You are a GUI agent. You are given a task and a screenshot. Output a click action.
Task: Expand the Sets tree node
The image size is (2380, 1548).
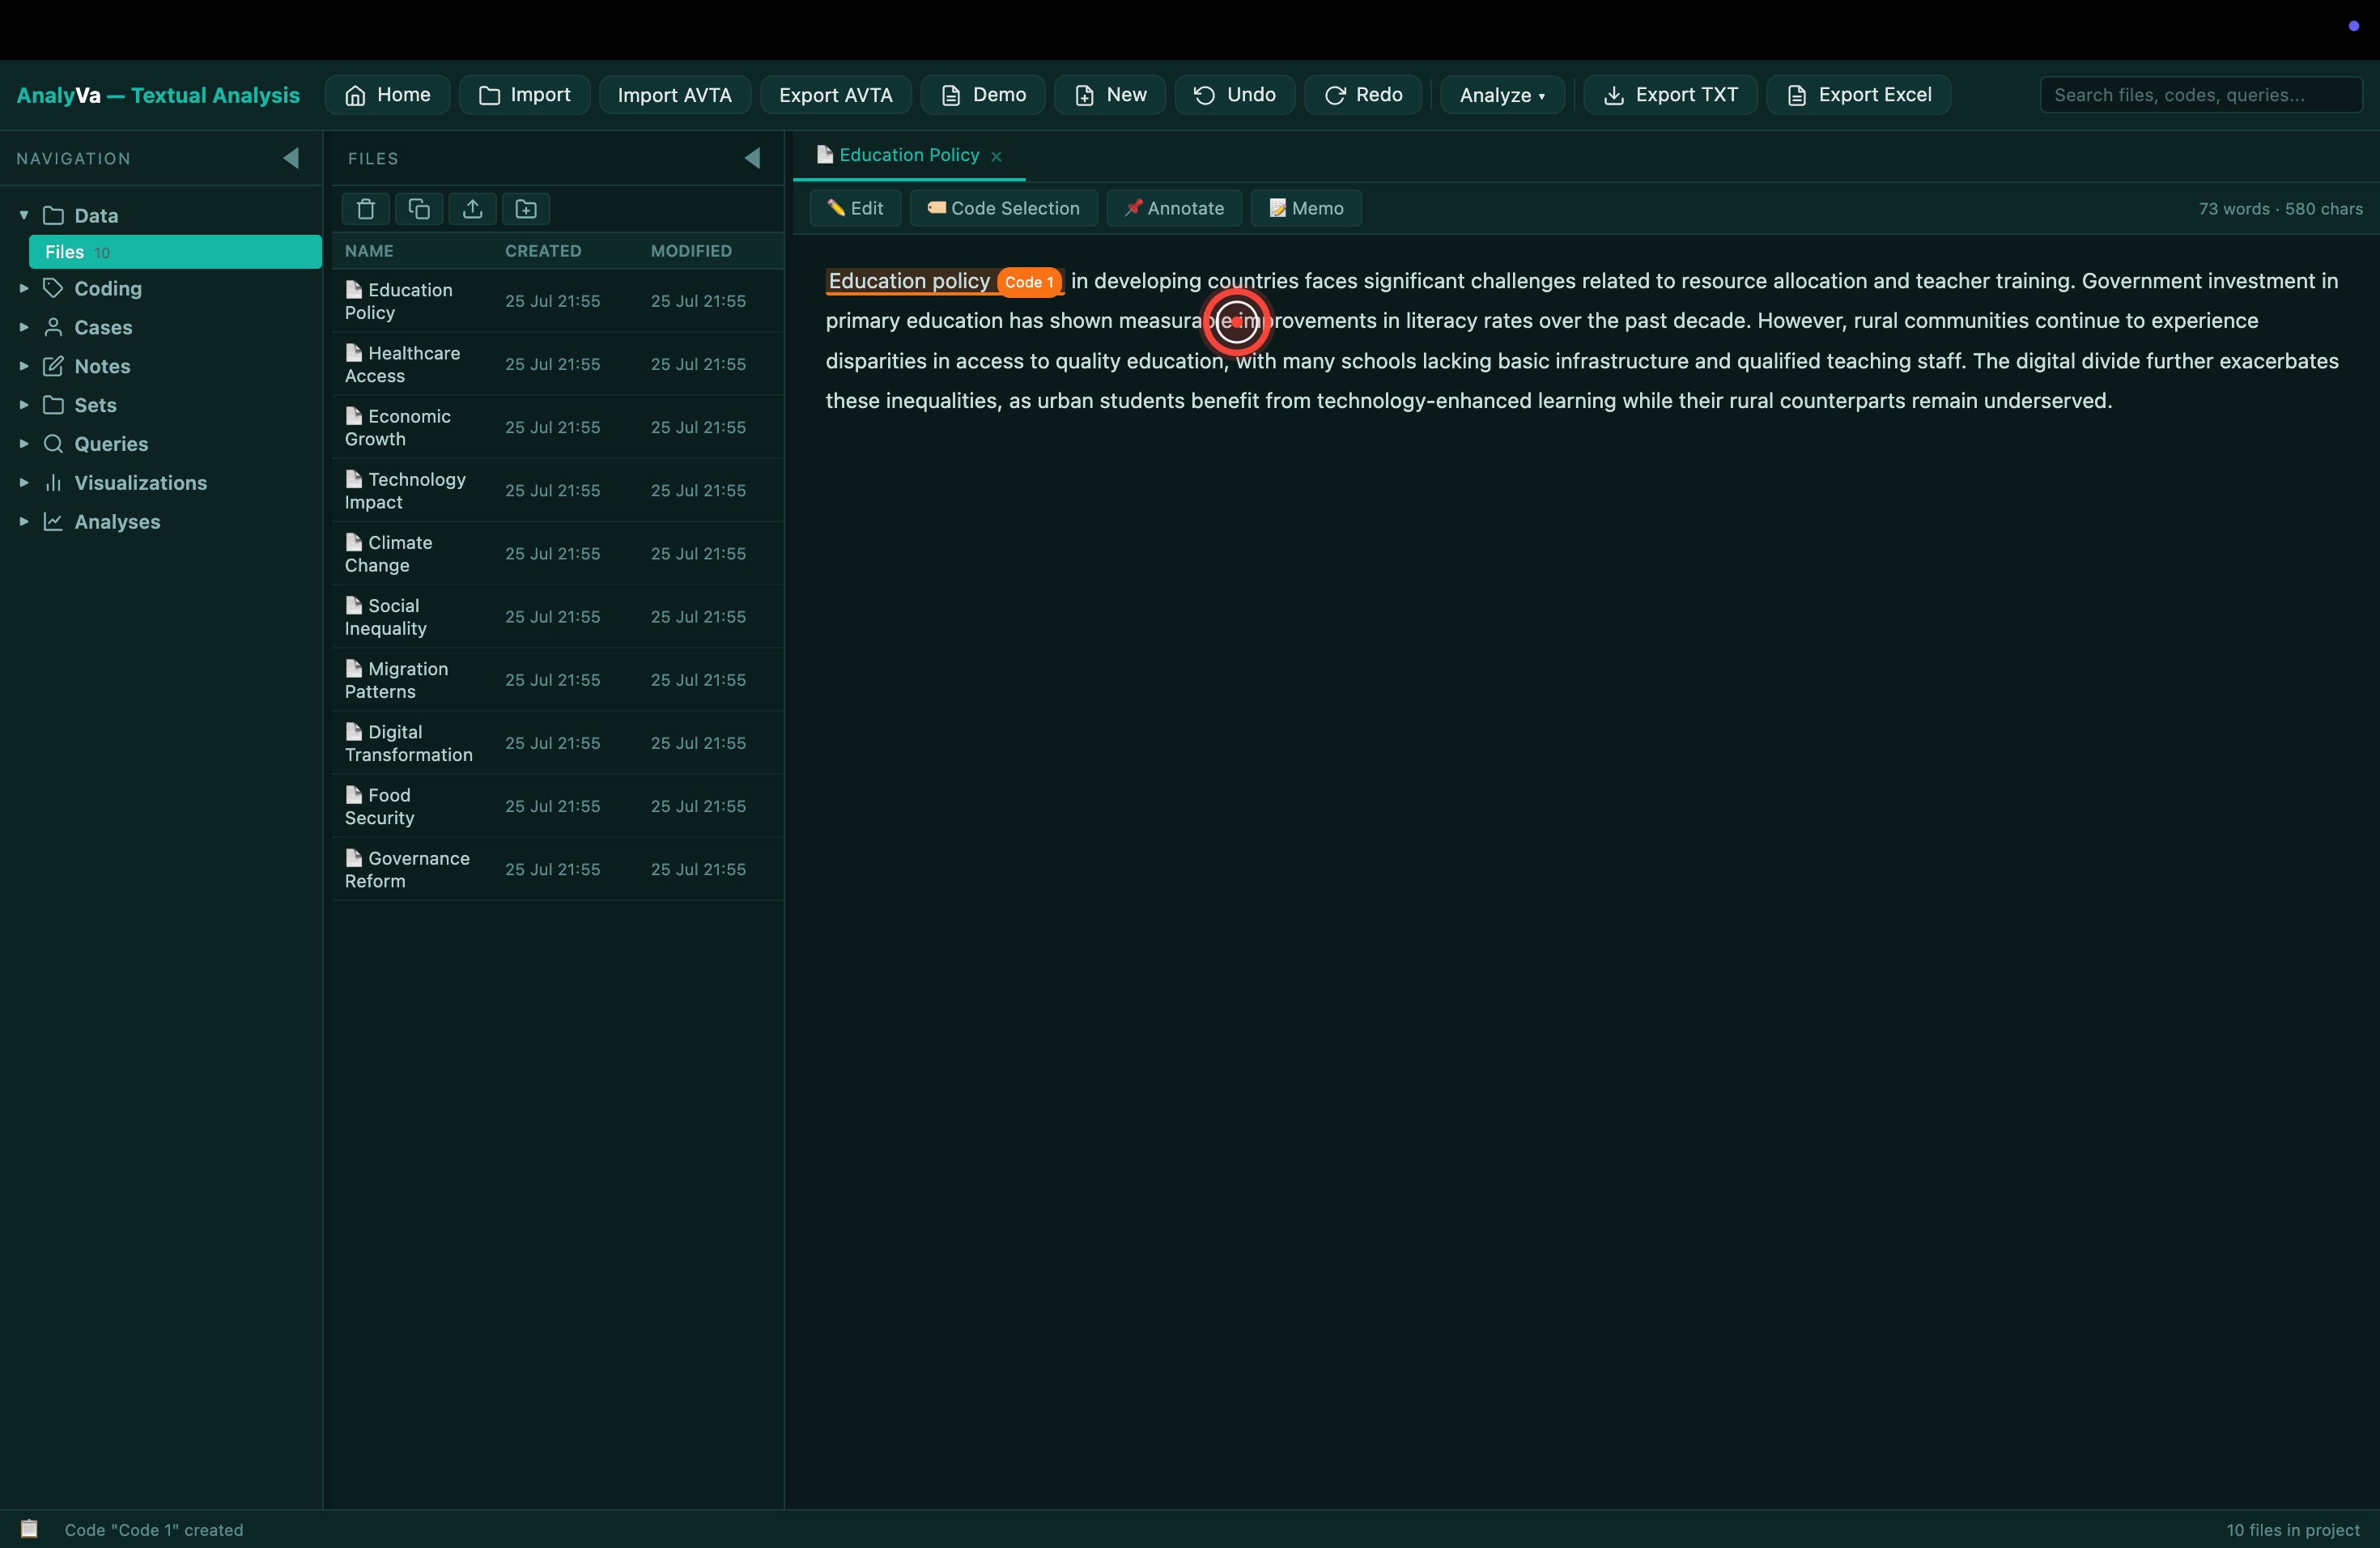click(24, 405)
